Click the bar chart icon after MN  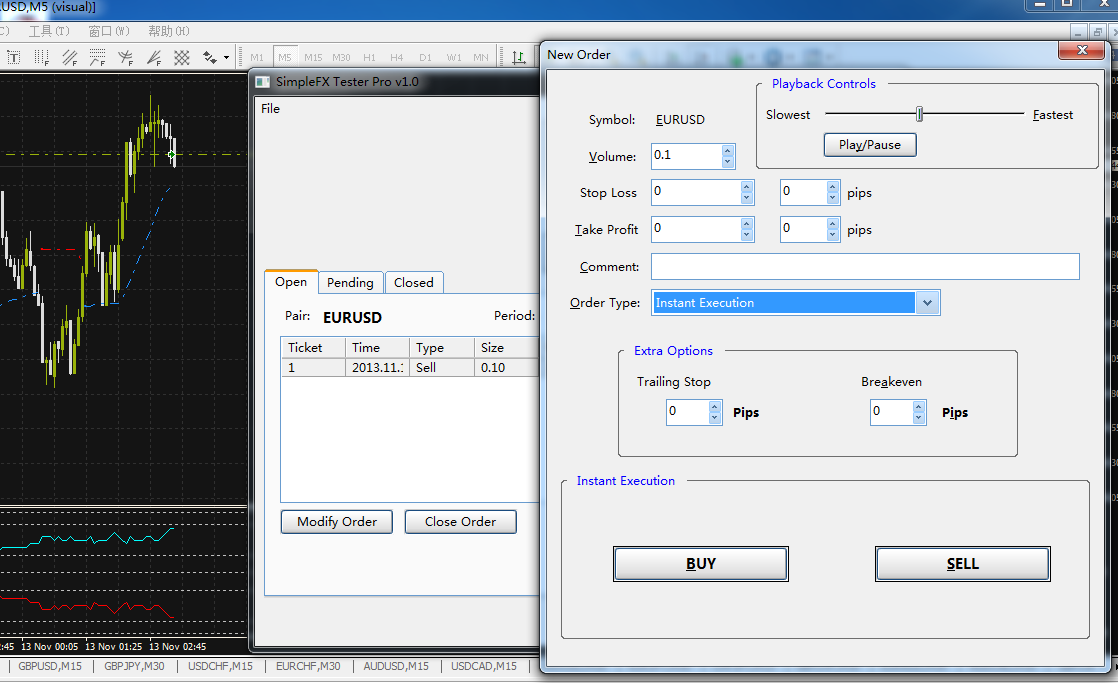[519, 58]
